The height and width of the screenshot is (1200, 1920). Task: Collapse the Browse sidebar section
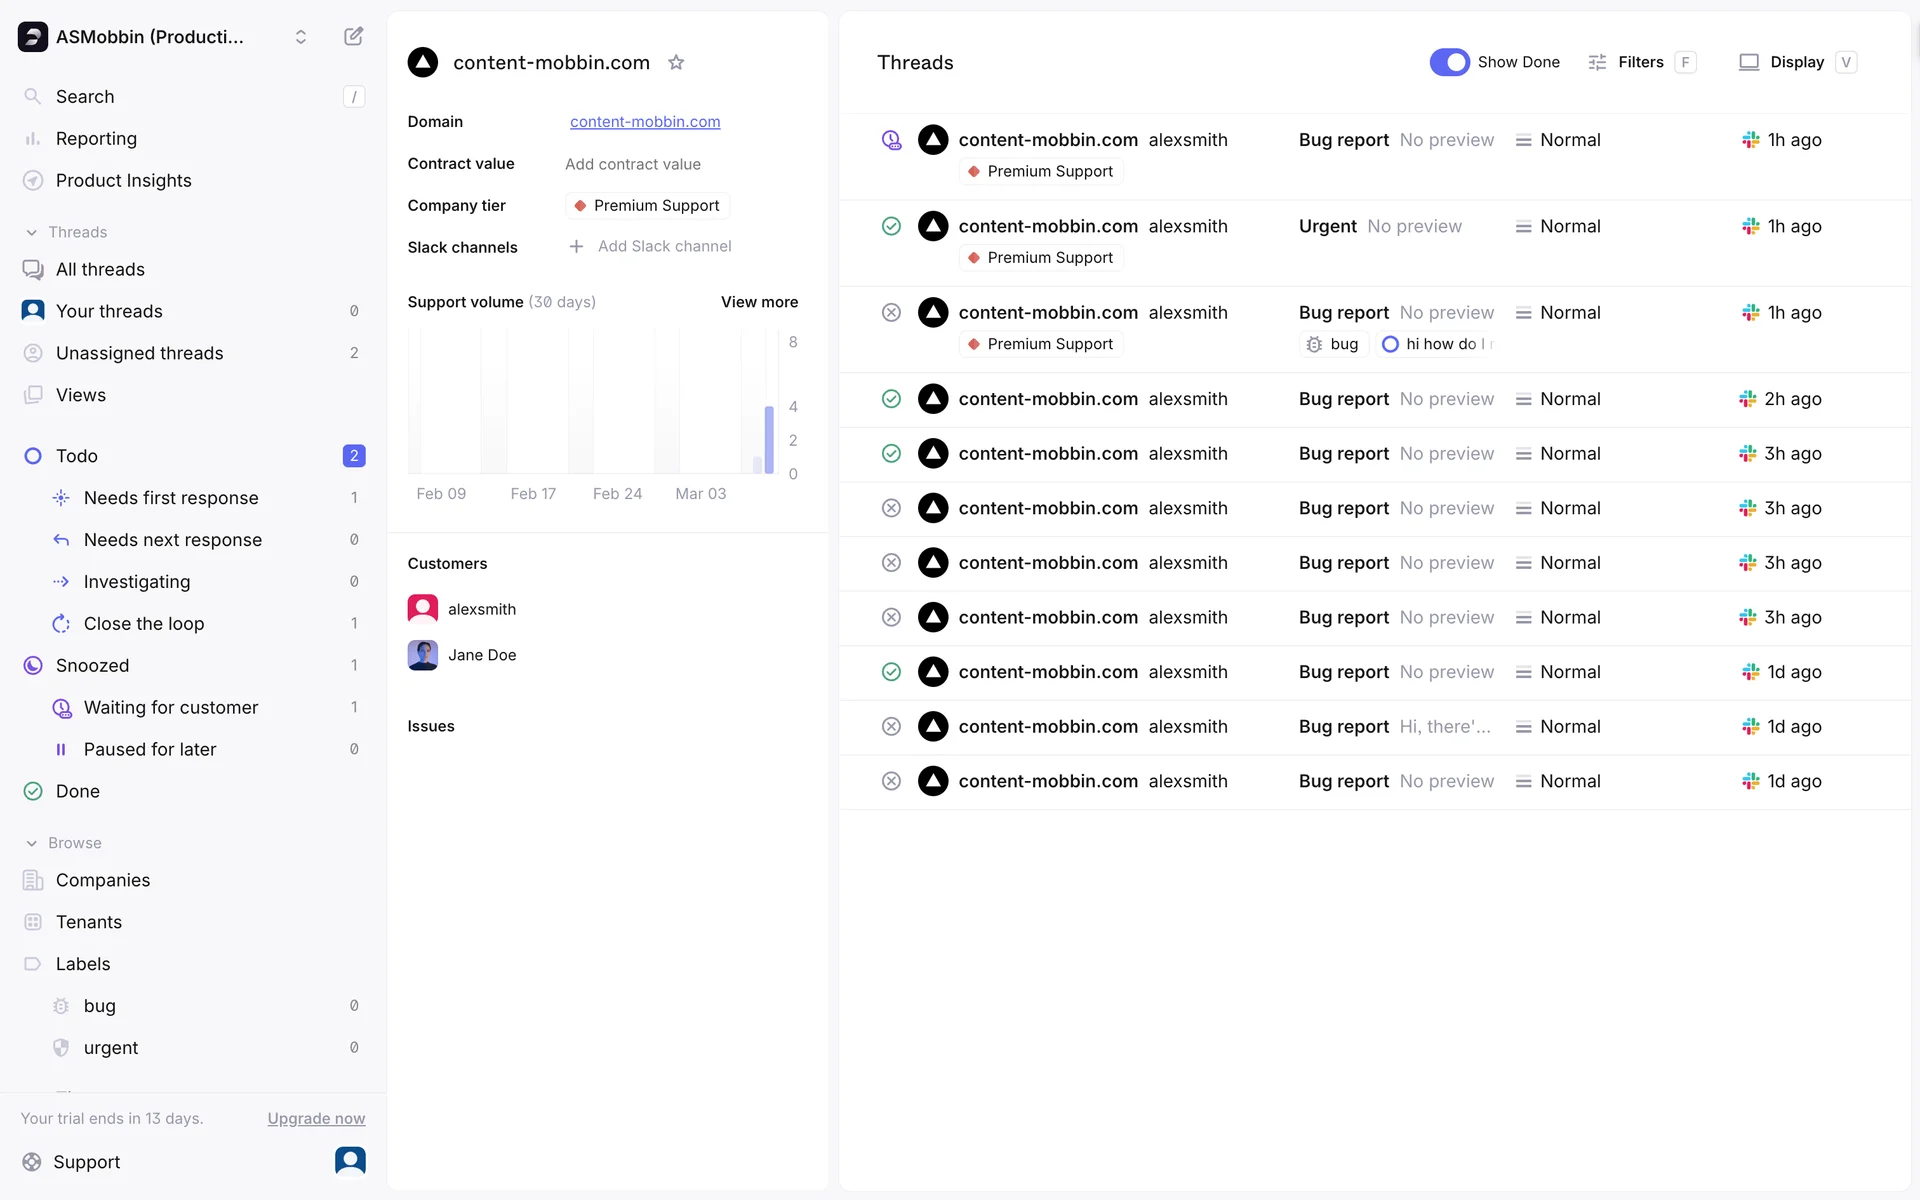coord(32,843)
